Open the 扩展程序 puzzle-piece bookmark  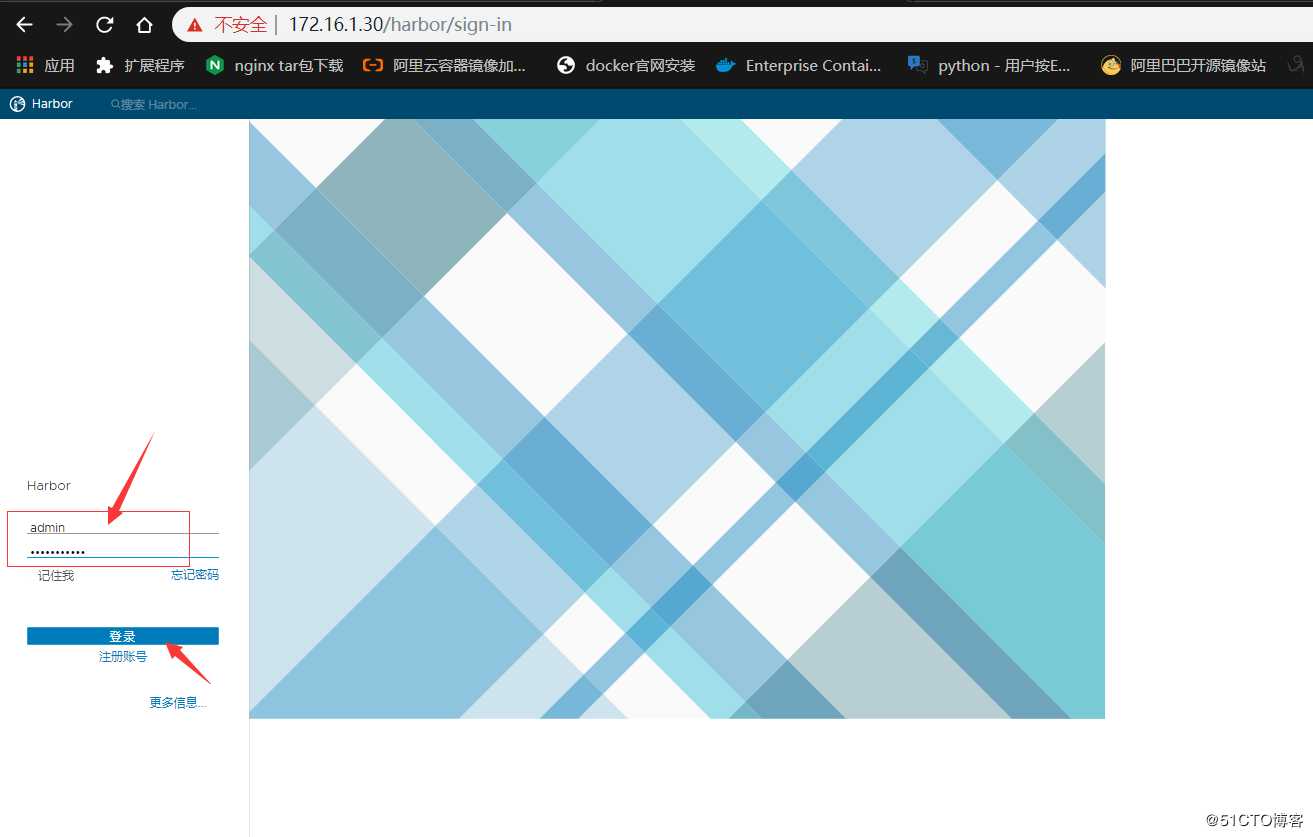tap(140, 65)
